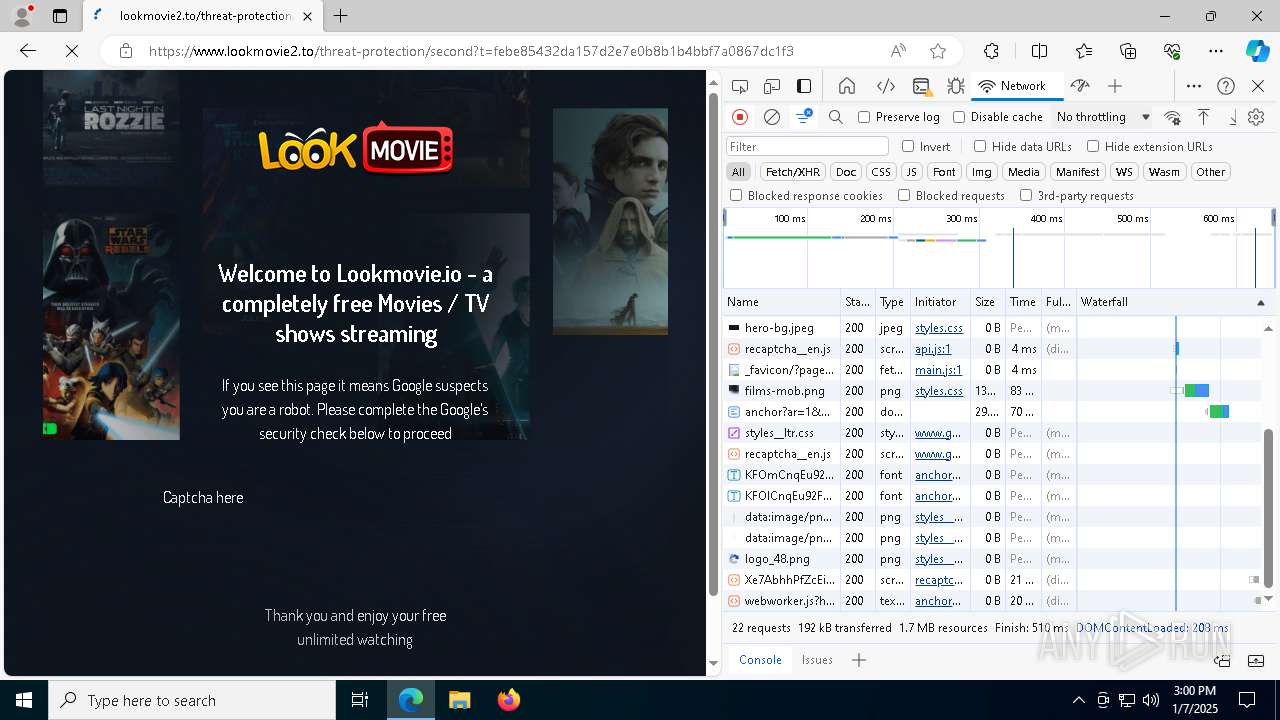Export HAR file download arrow
The height and width of the screenshot is (720, 1280).
pyautogui.click(x=1232, y=117)
